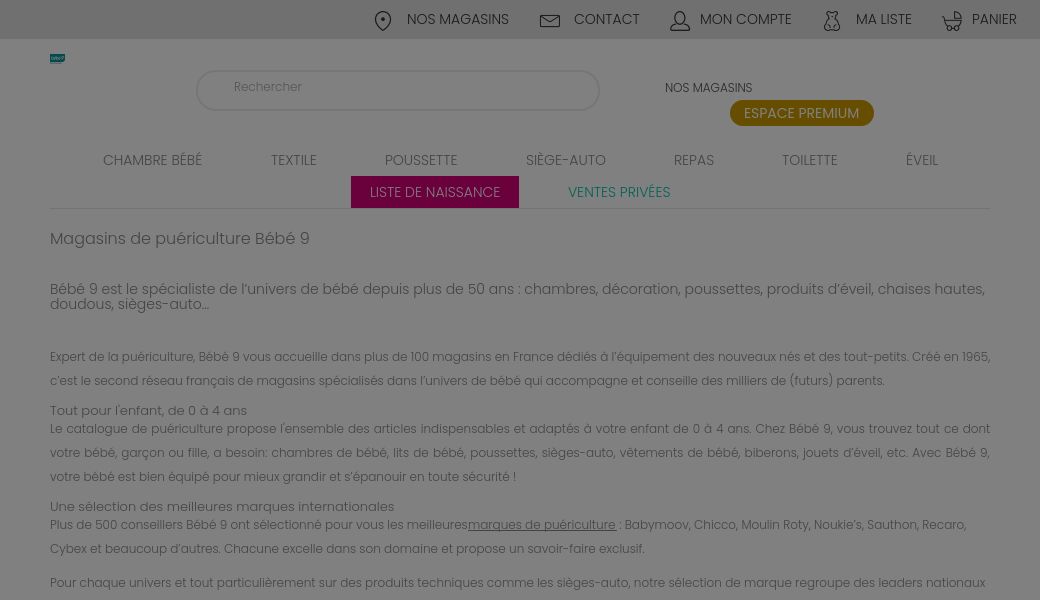
Task: Follow the marques de puériculture link
Action: coord(542,524)
